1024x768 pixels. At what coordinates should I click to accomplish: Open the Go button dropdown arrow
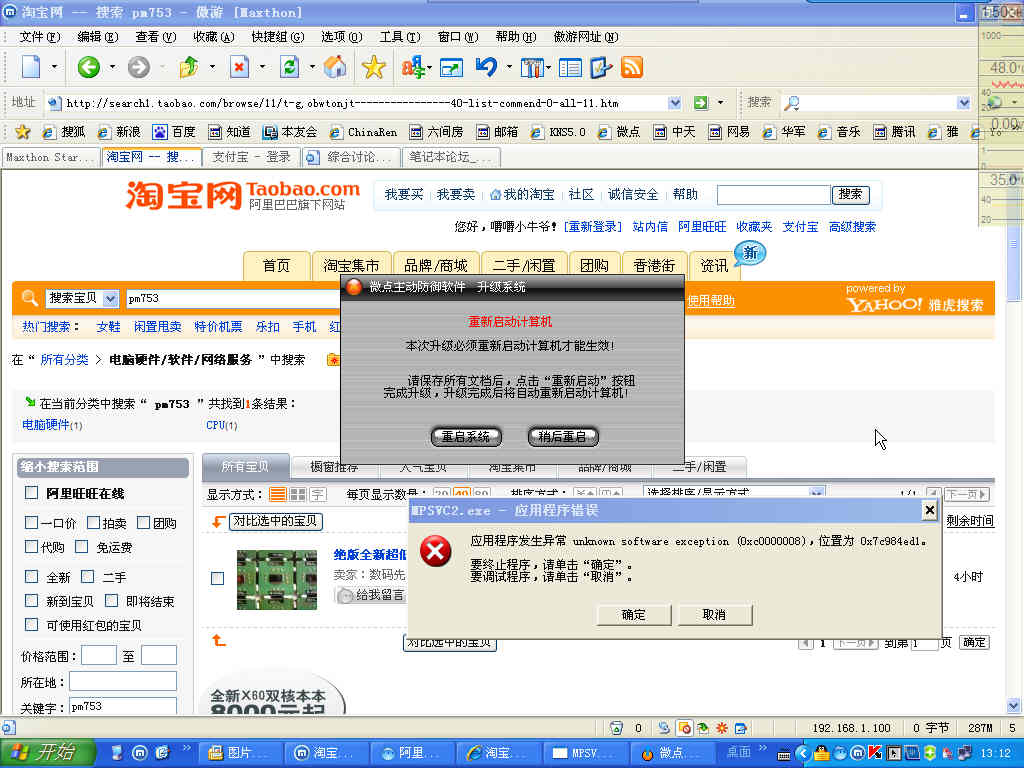click(720, 103)
